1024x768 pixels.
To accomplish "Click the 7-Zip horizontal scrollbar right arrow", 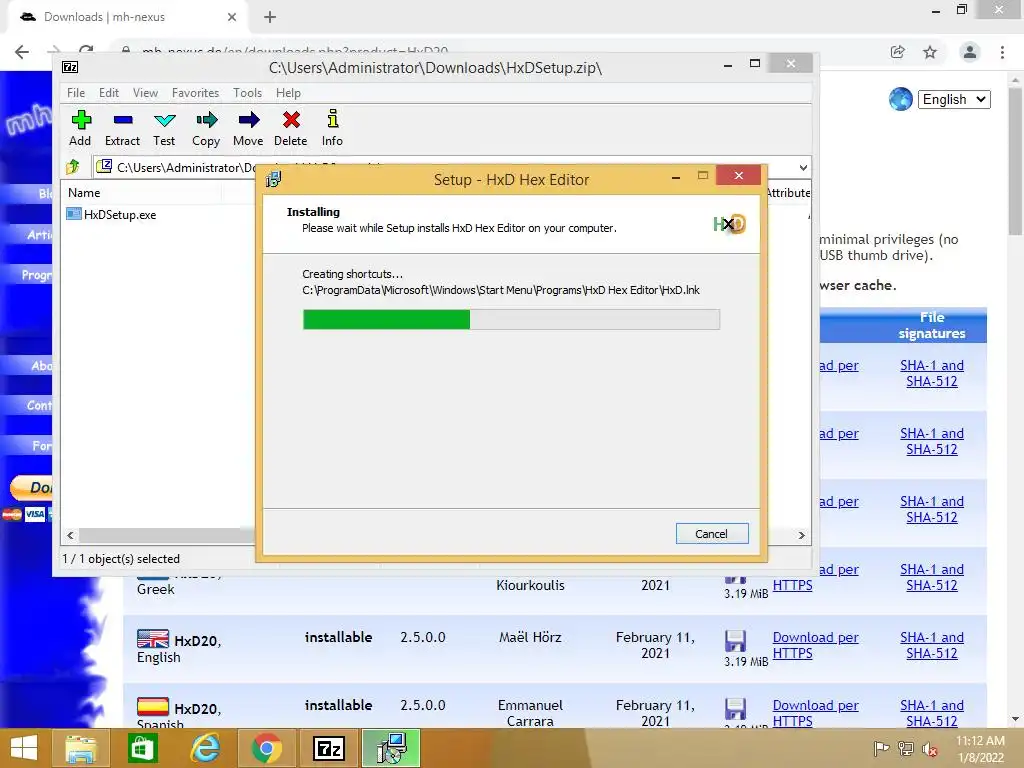I will click(802, 536).
